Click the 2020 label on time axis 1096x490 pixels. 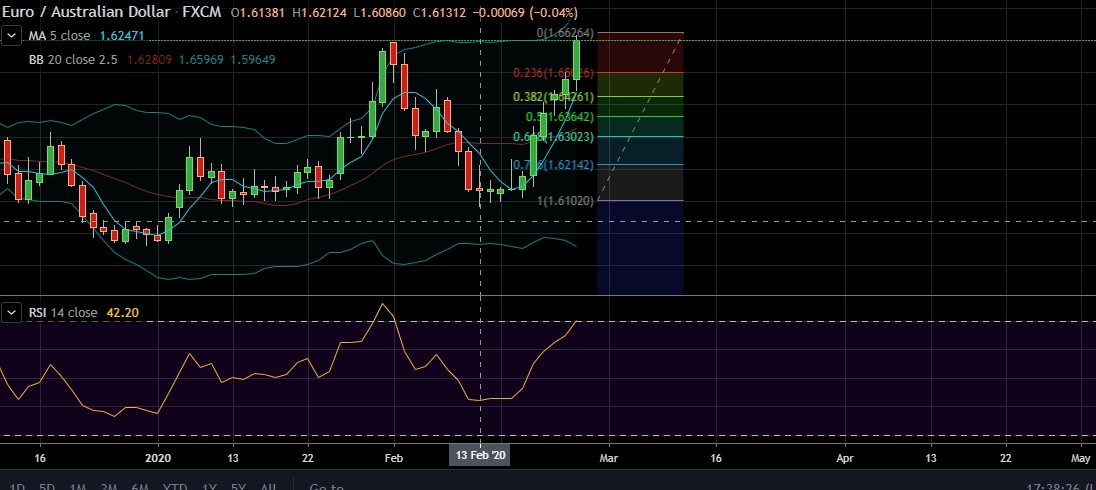point(159,459)
